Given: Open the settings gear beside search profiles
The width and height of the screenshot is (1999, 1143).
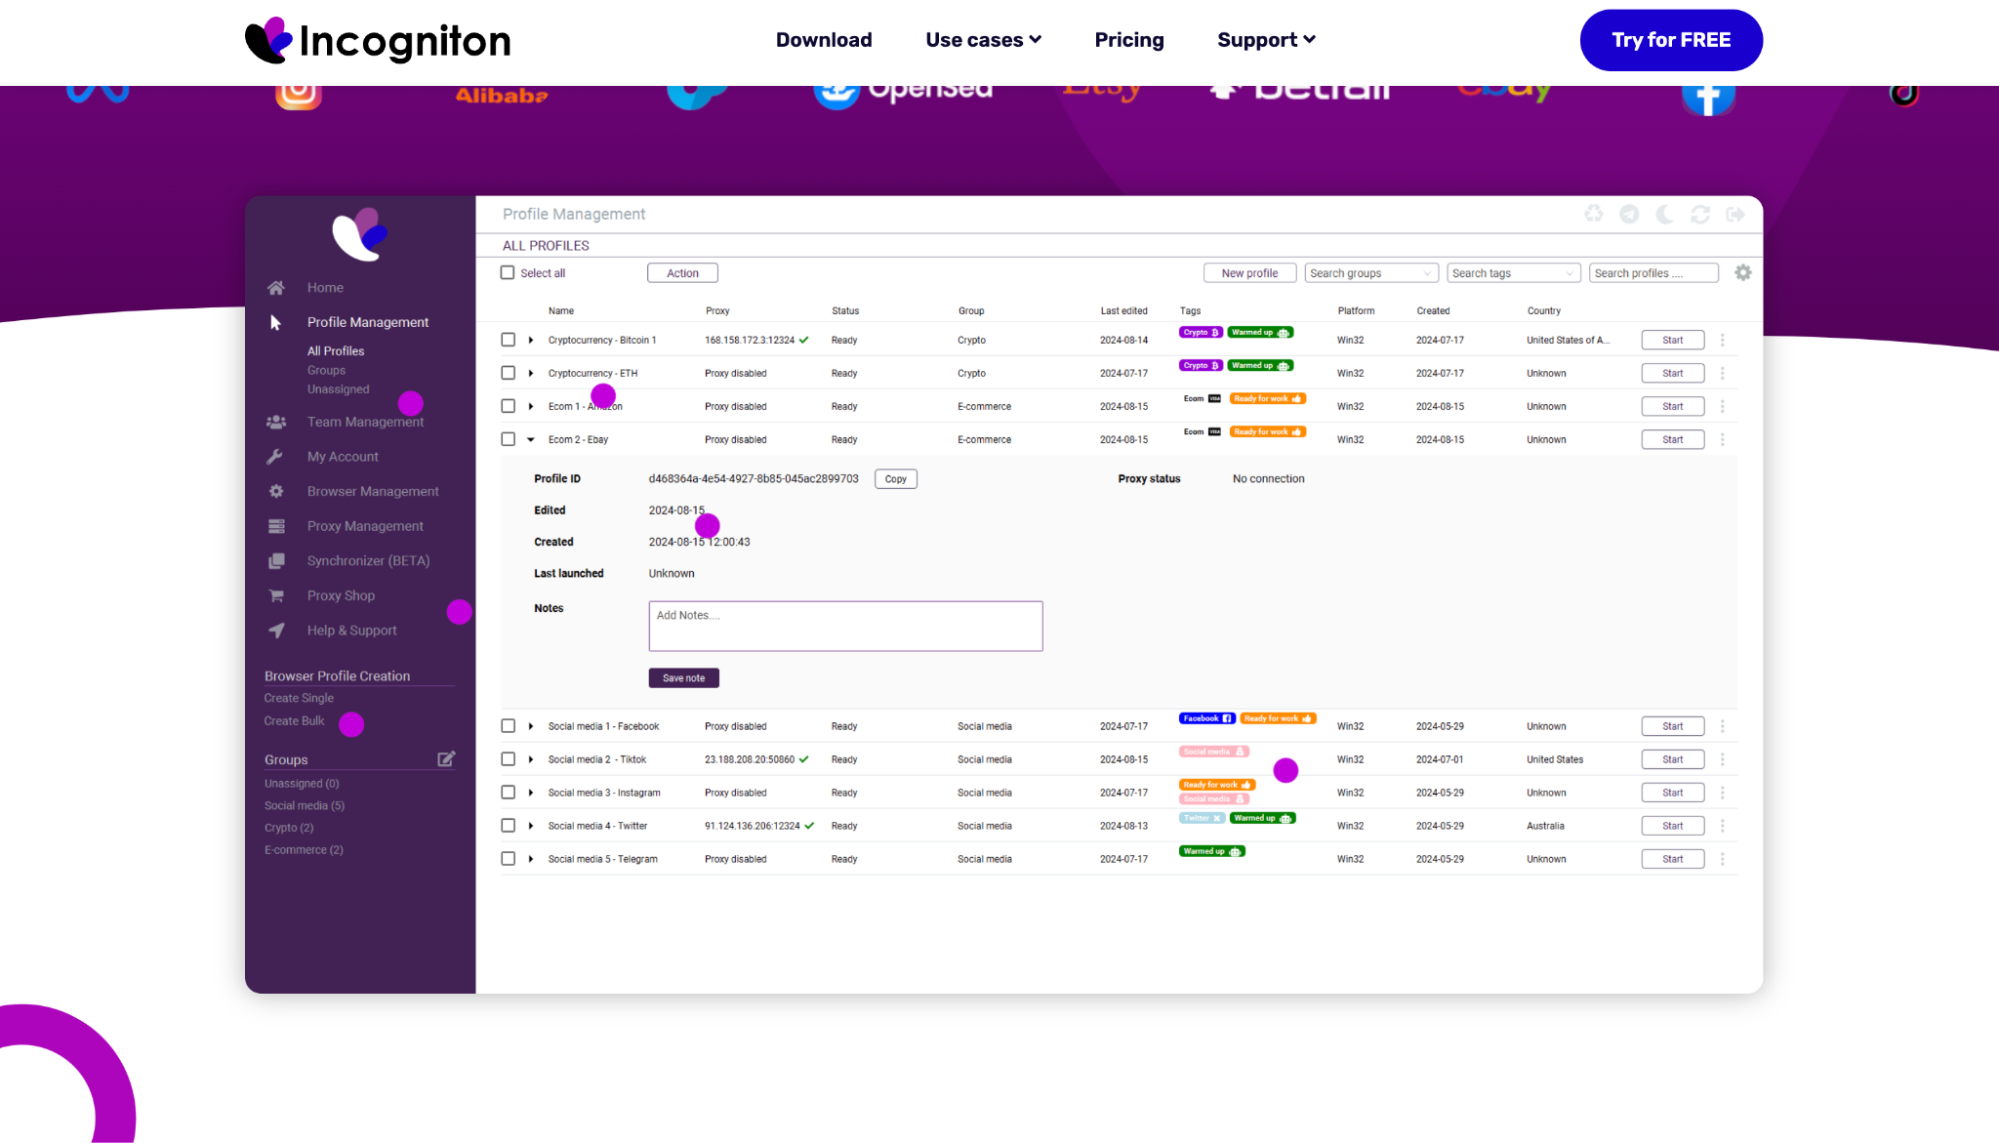Looking at the screenshot, I should click(1743, 273).
